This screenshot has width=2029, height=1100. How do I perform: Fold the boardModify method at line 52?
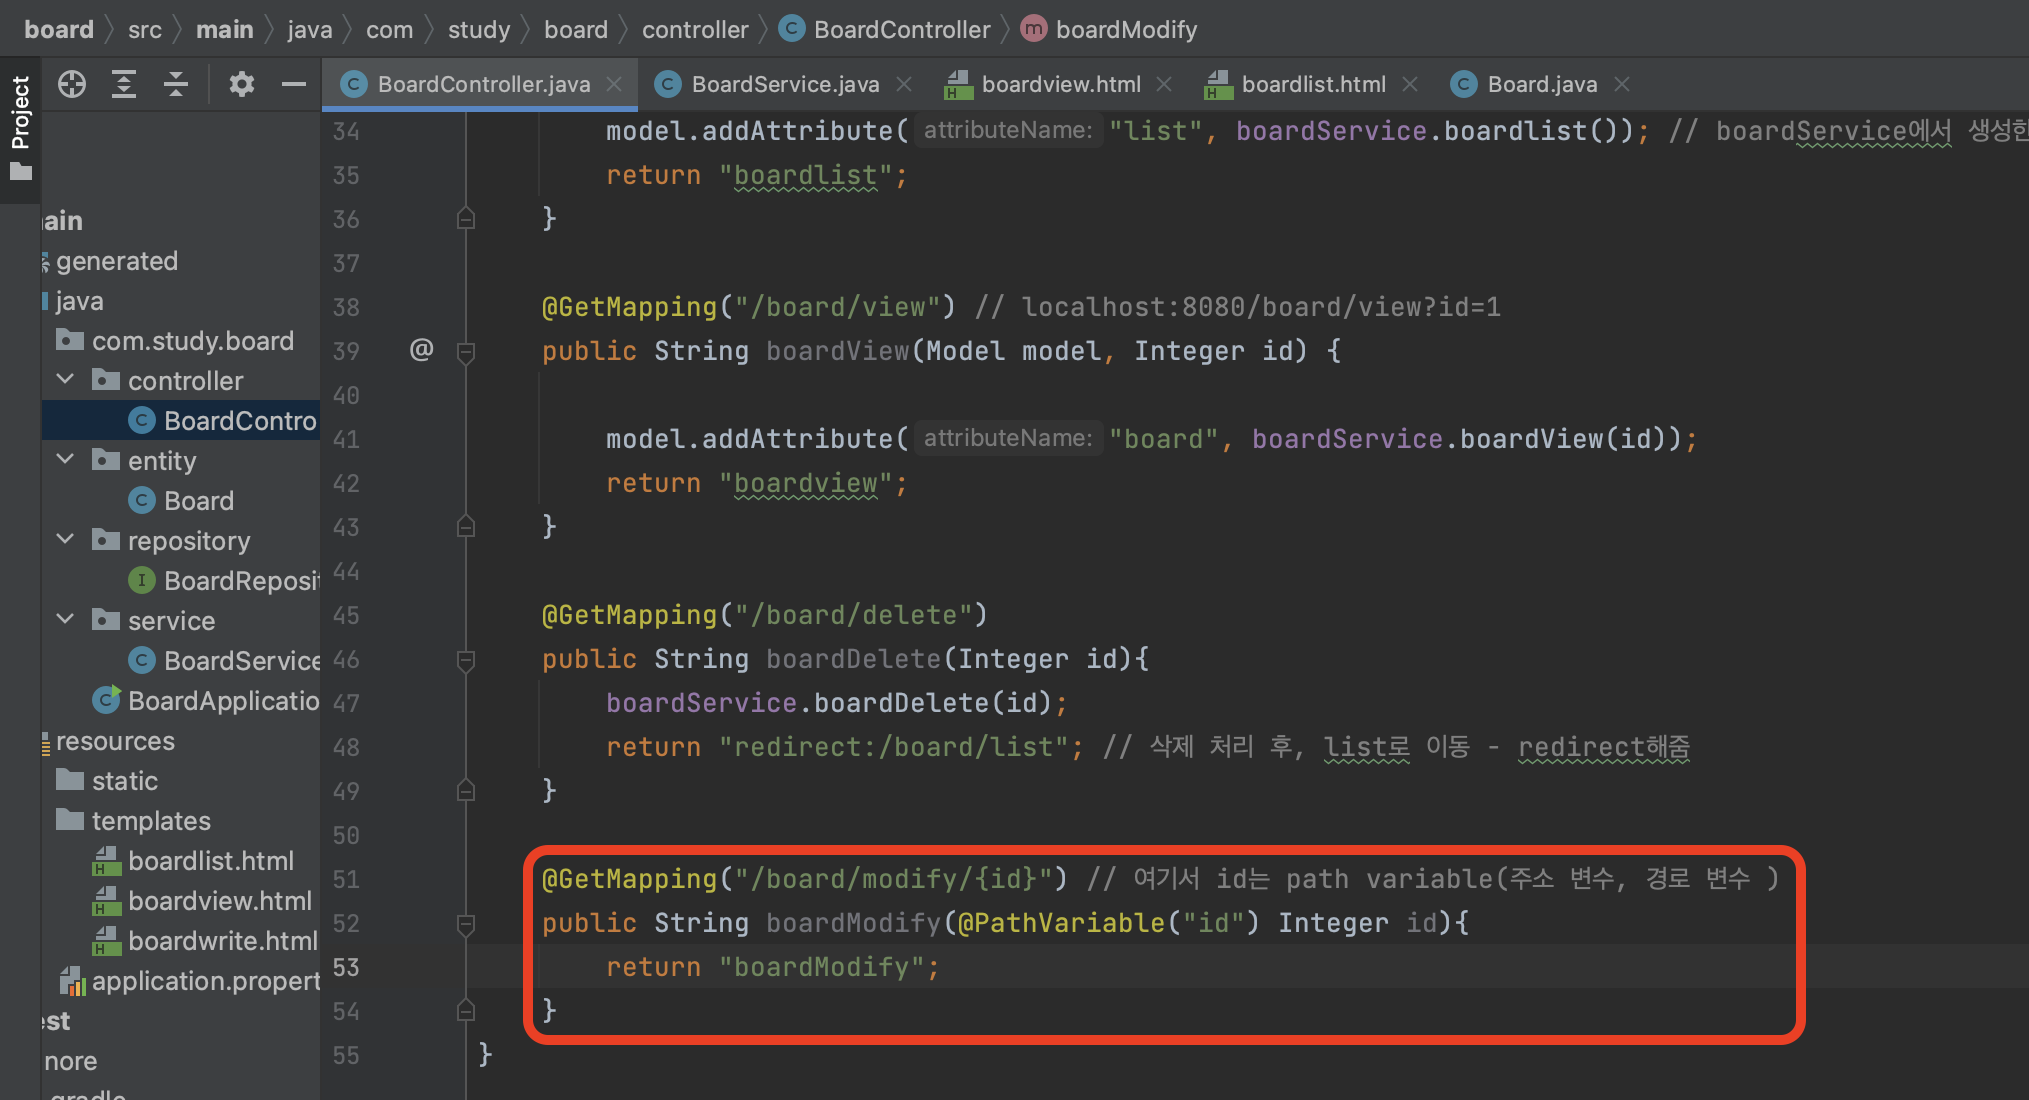[x=466, y=923]
